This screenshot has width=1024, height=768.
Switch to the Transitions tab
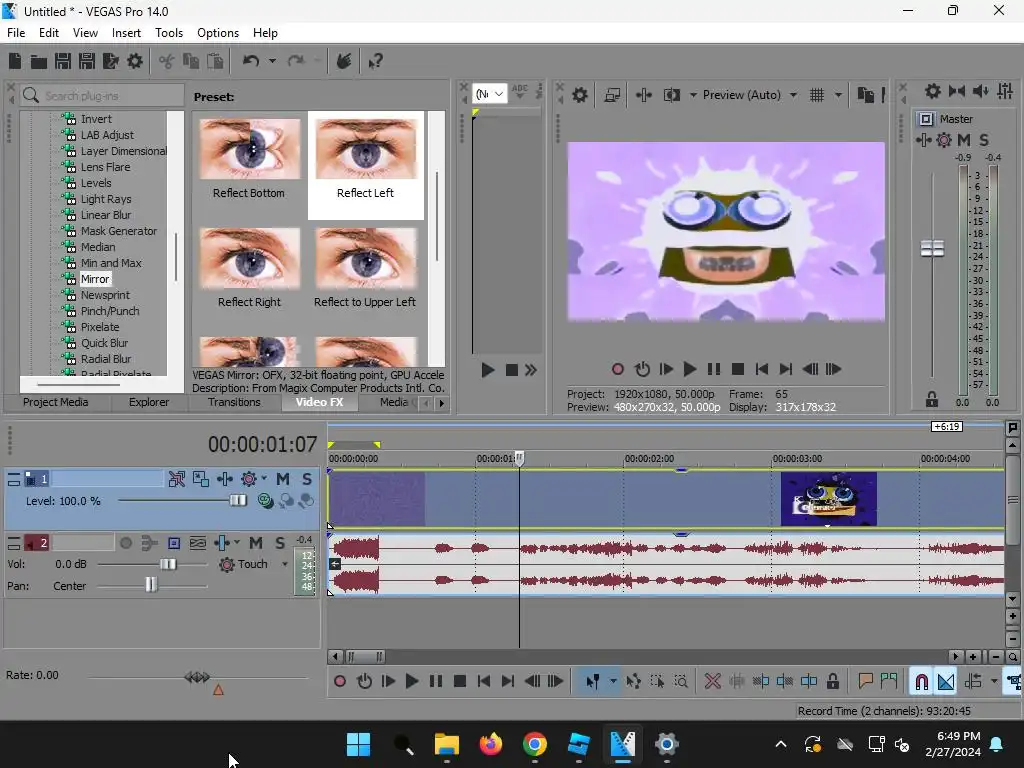[234, 402]
